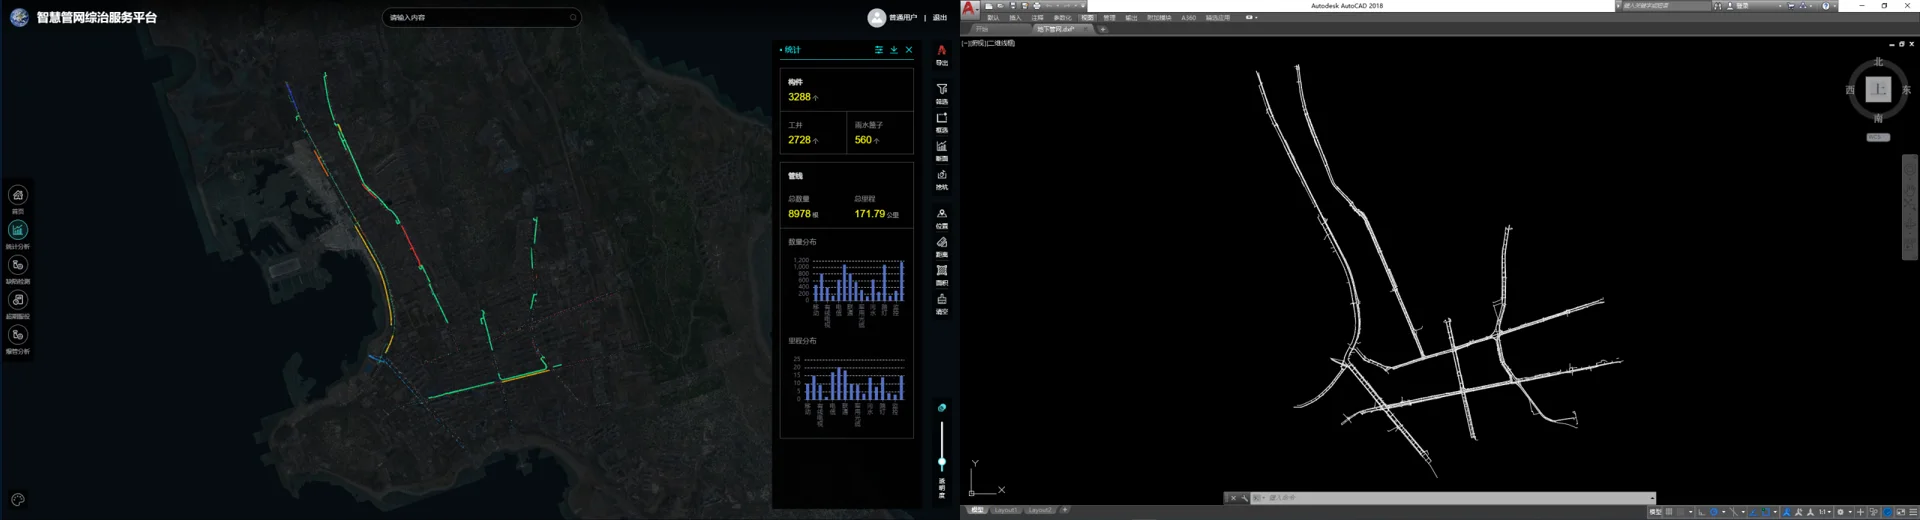Click the AutoCAD application logo button

(970, 9)
